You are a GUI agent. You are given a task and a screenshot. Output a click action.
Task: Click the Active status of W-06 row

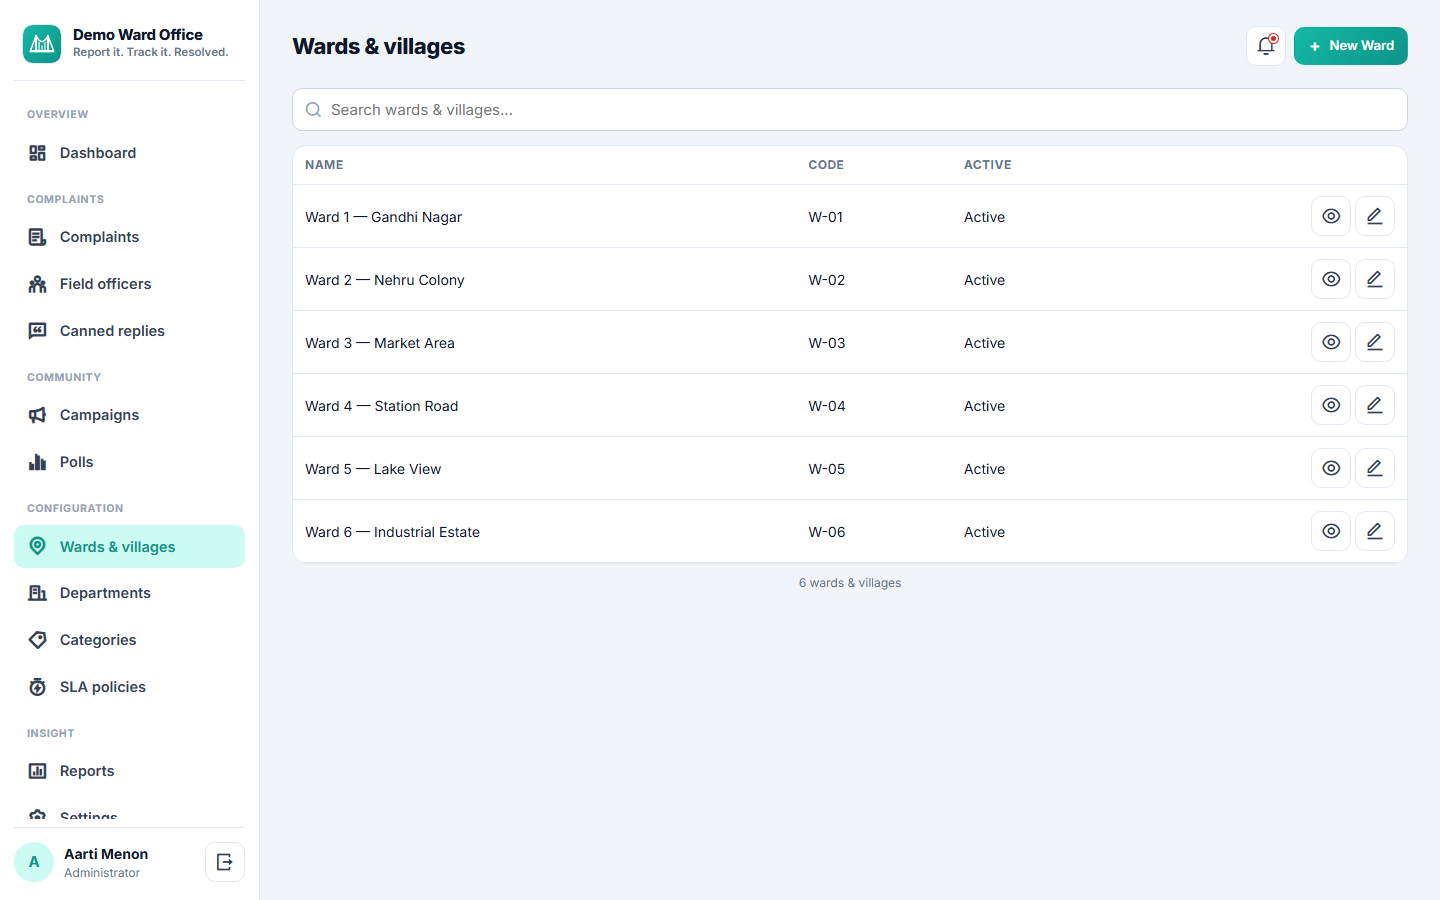point(985,532)
